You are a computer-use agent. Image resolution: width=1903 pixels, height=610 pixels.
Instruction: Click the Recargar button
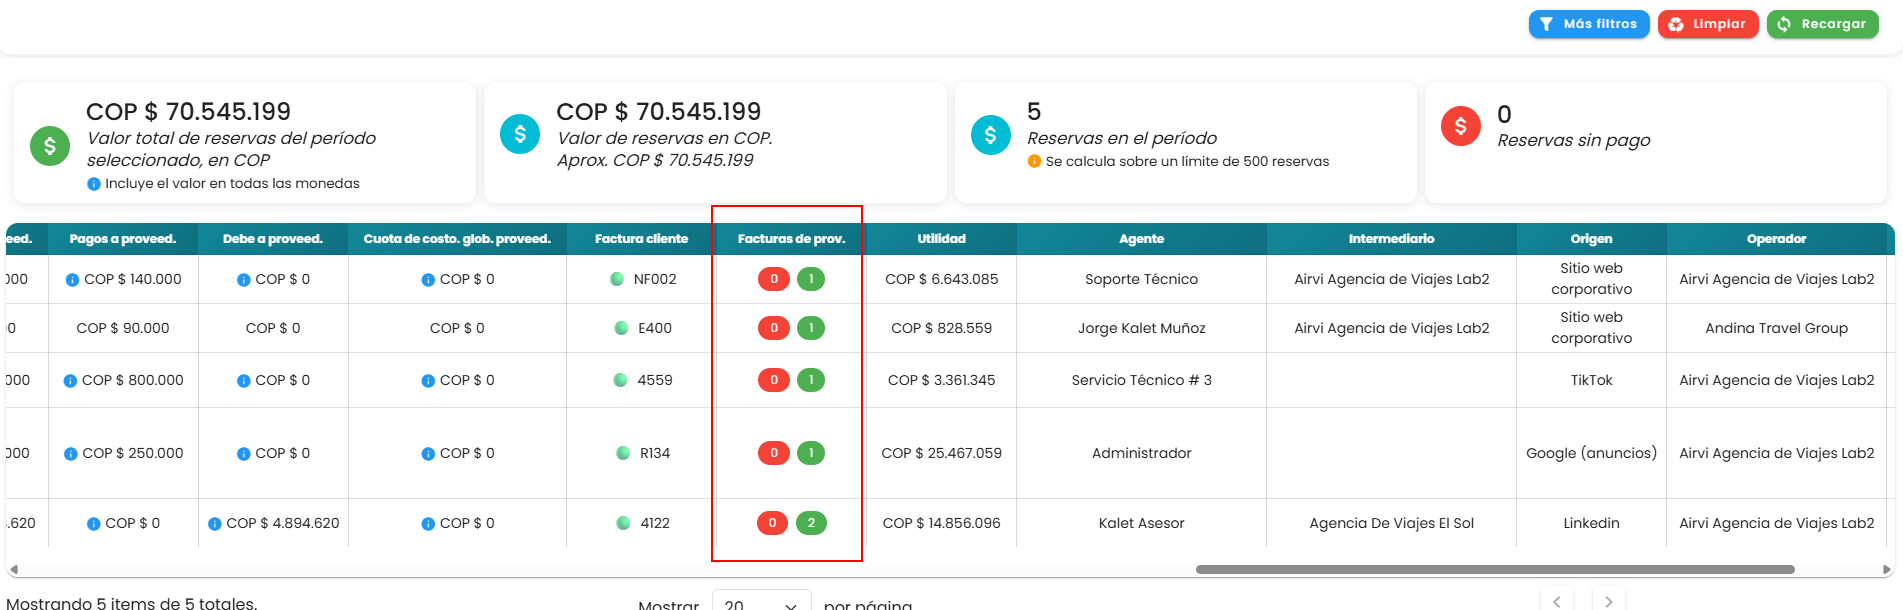tap(1823, 24)
